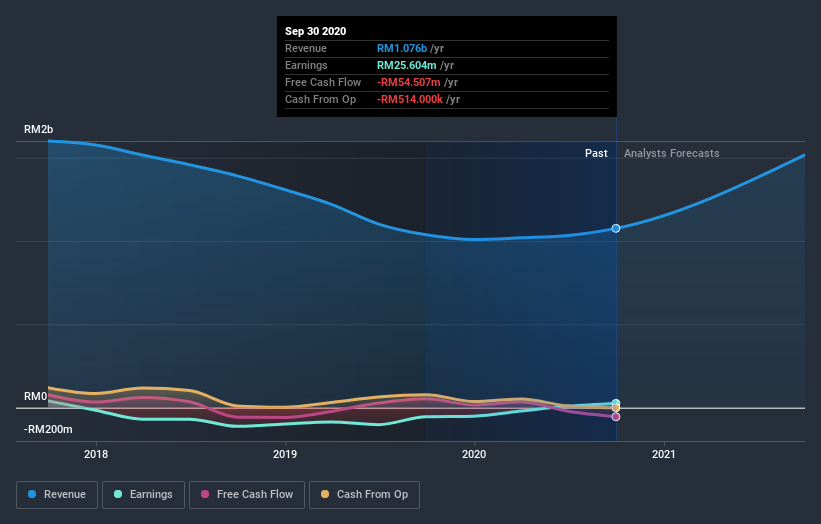Click the 2020 x-axis label
The width and height of the screenshot is (821, 524).
[474, 454]
